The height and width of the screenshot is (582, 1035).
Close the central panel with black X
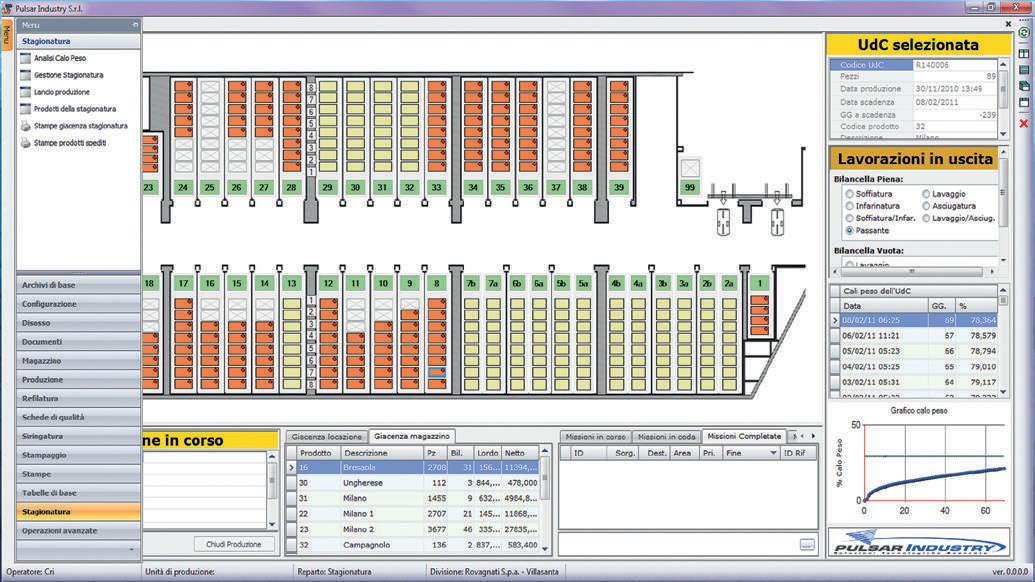point(1008,24)
